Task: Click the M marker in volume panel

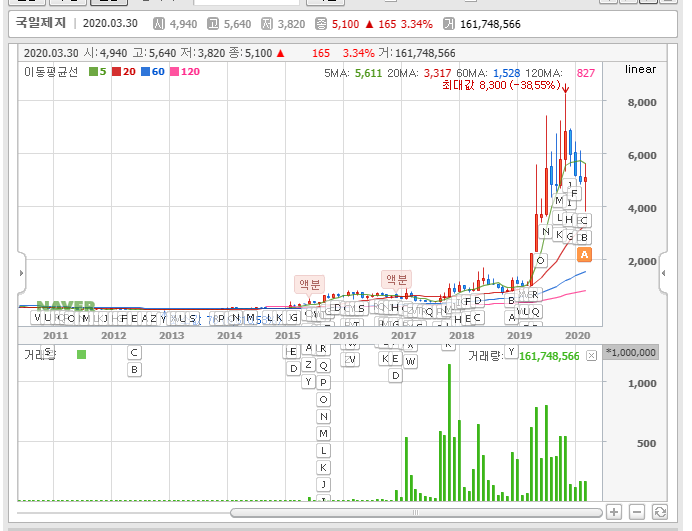Action: tap(323, 433)
